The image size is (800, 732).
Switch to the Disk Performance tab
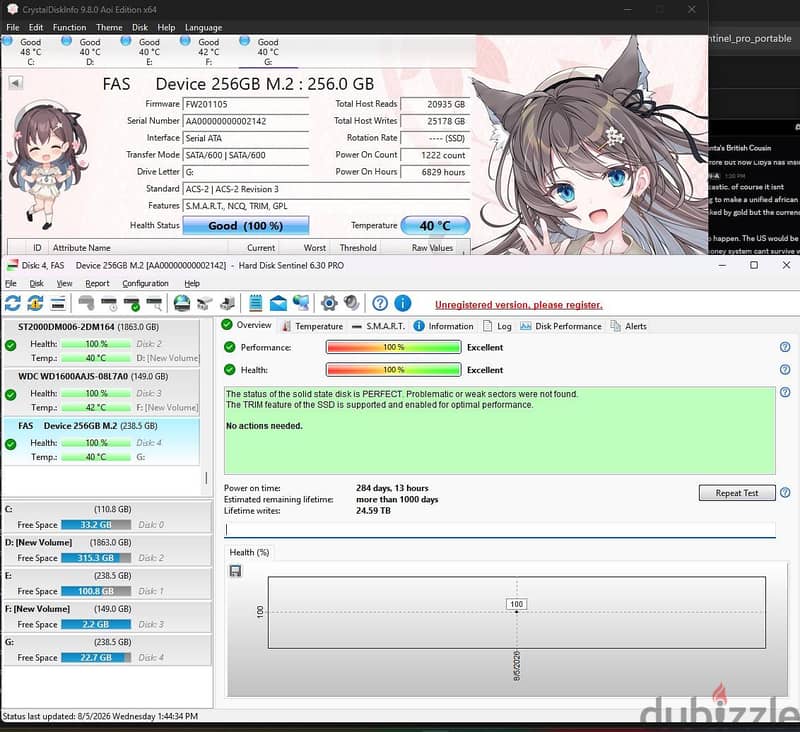point(561,326)
